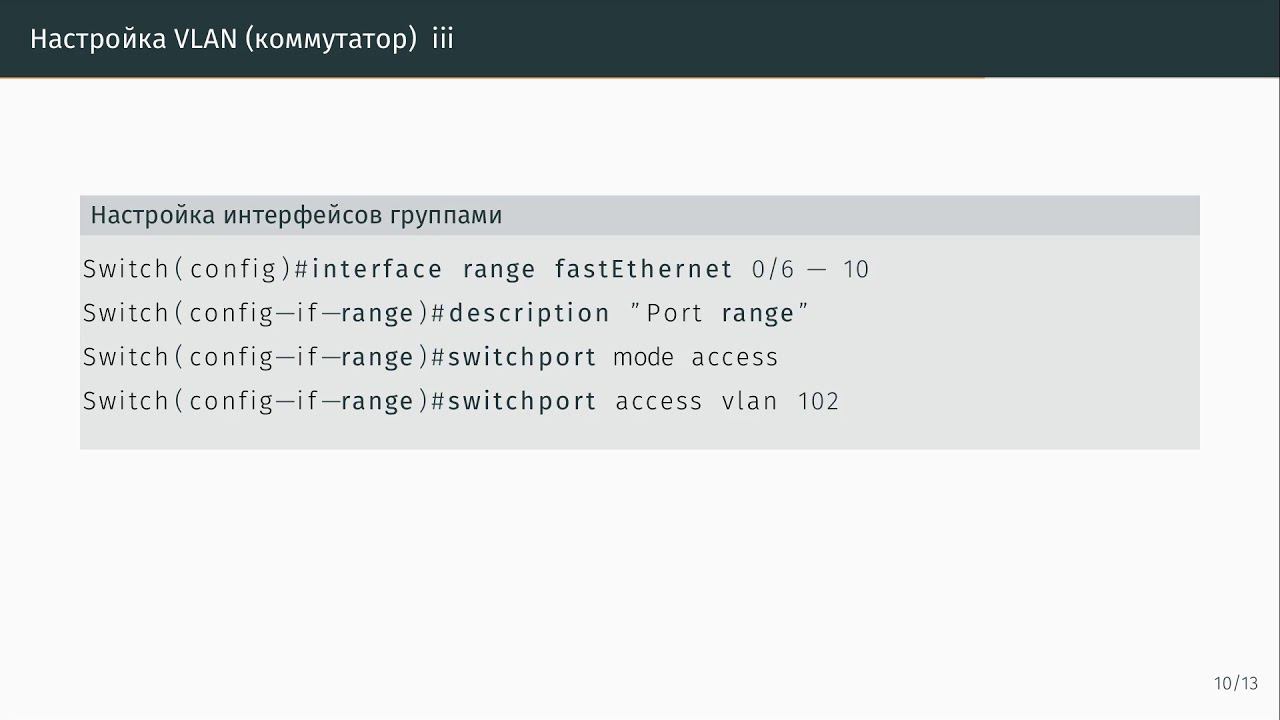Click the word "description" in the code
This screenshot has height=720, width=1280.
click(x=529, y=313)
